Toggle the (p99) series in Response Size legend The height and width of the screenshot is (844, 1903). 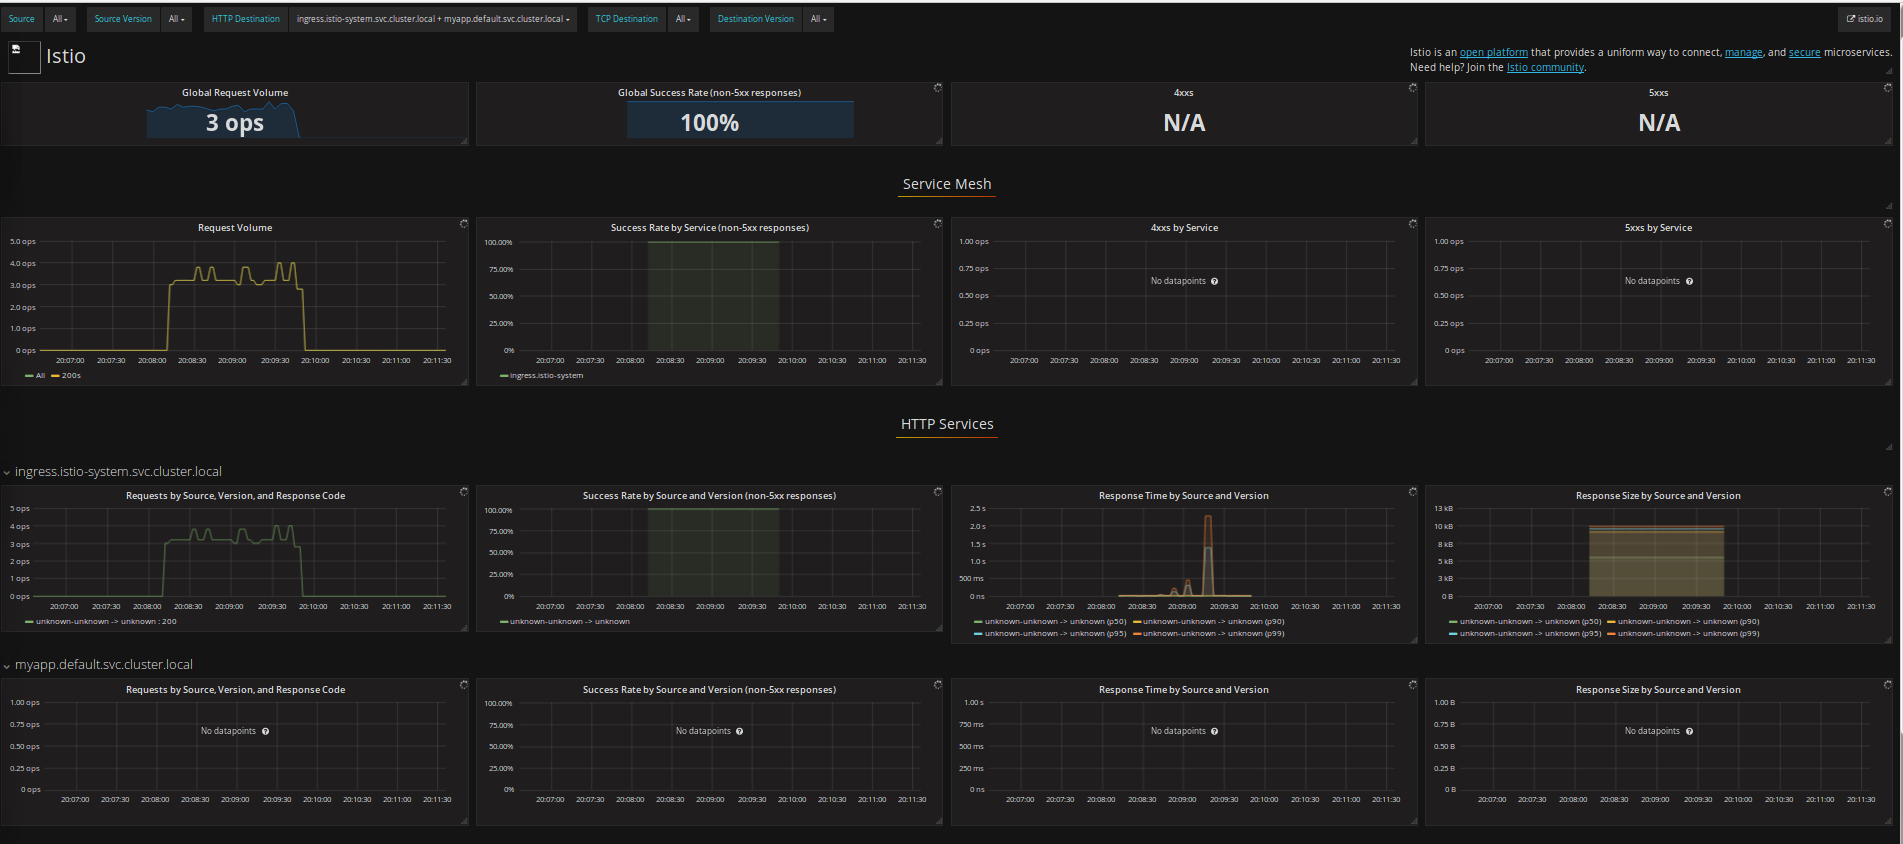click(1689, 634)
